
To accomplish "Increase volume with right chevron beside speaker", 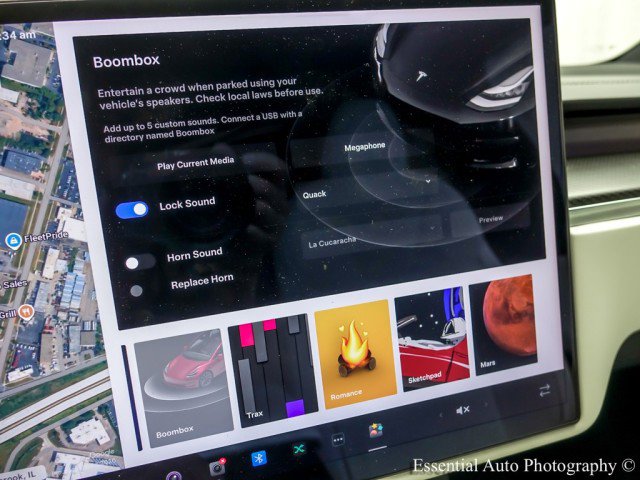I will [x=486, y=405].
